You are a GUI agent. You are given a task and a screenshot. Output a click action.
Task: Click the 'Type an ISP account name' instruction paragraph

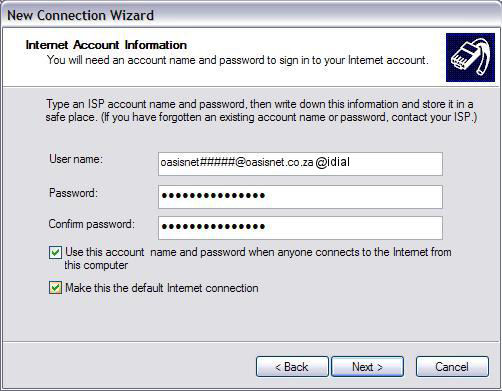(261, 110)
